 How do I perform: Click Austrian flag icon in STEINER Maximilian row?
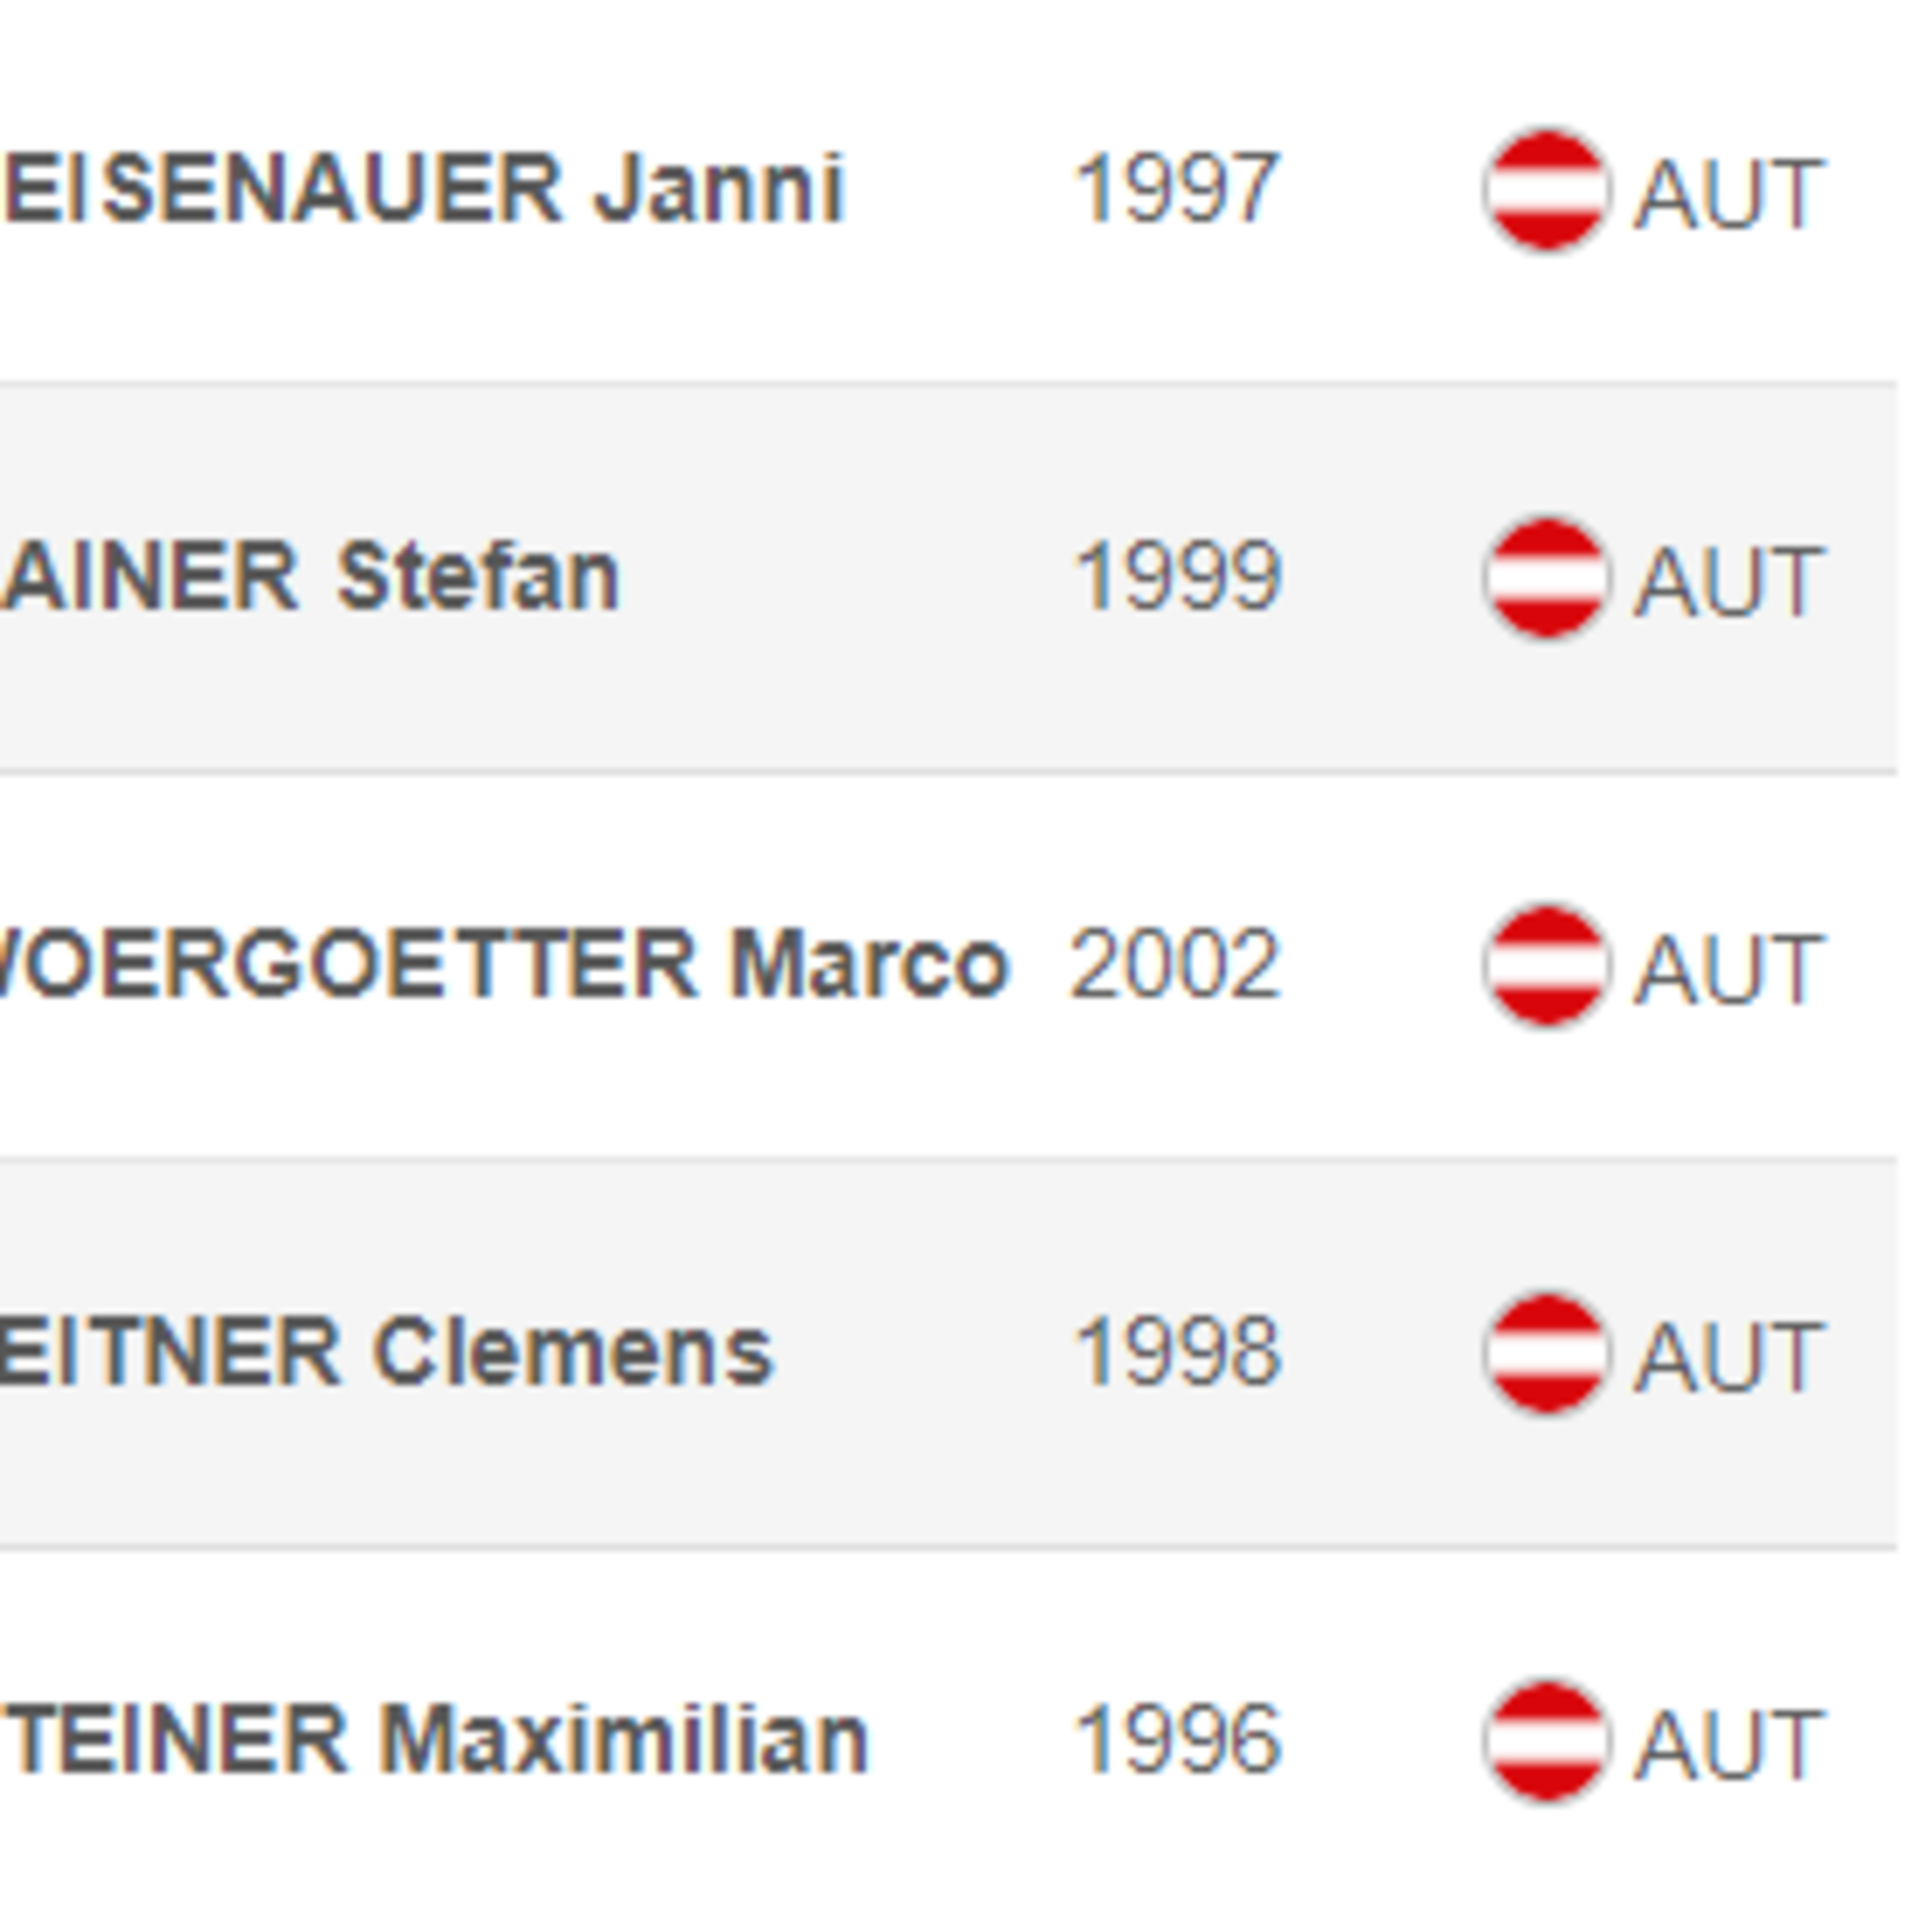(x=1546, y=1741)
